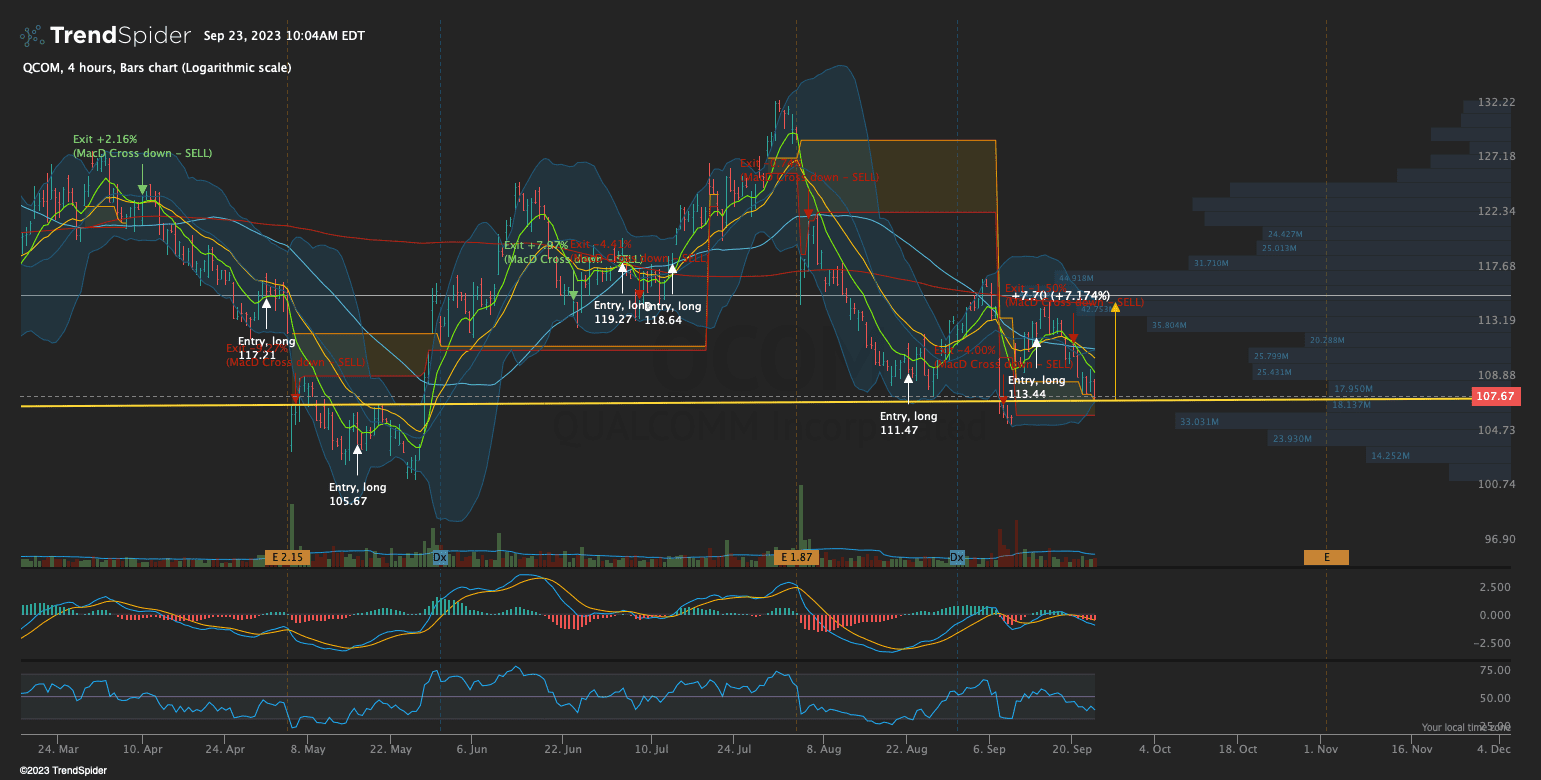Click the entry arrow above Entry, long 105.67

coord(357,450)
